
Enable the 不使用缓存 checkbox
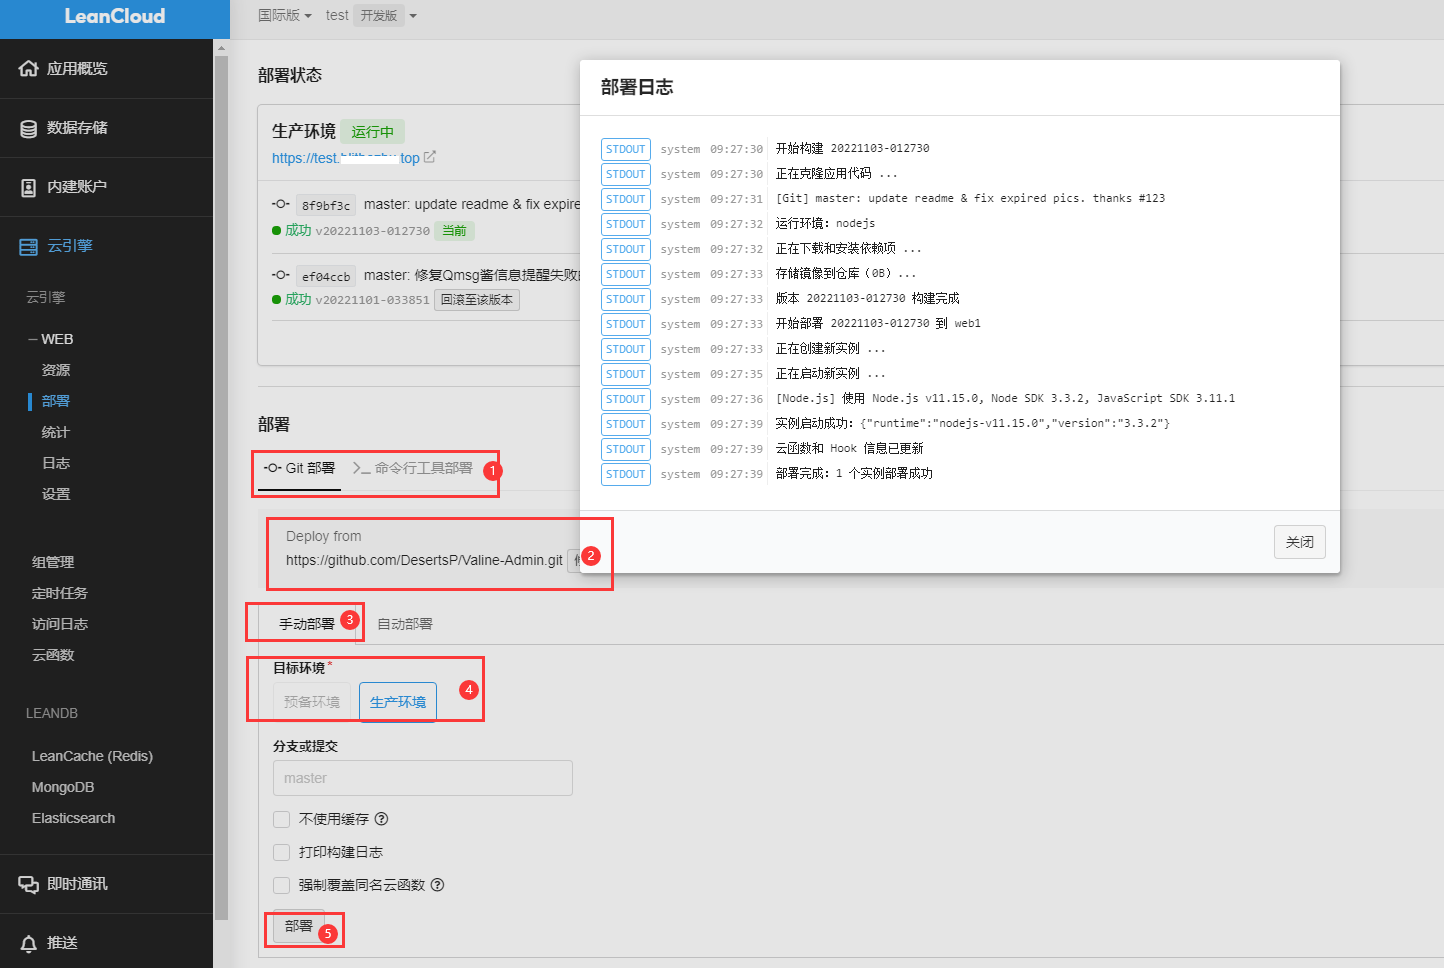click(282, 819)
